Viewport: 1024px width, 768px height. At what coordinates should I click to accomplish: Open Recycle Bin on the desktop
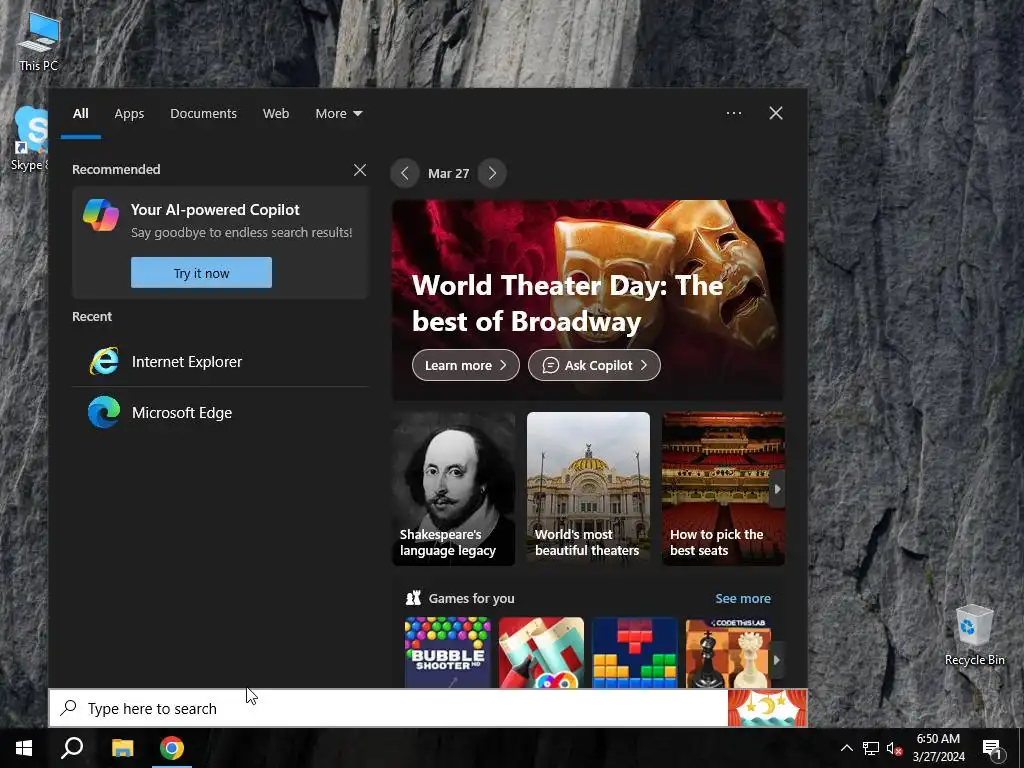(974, 634)
